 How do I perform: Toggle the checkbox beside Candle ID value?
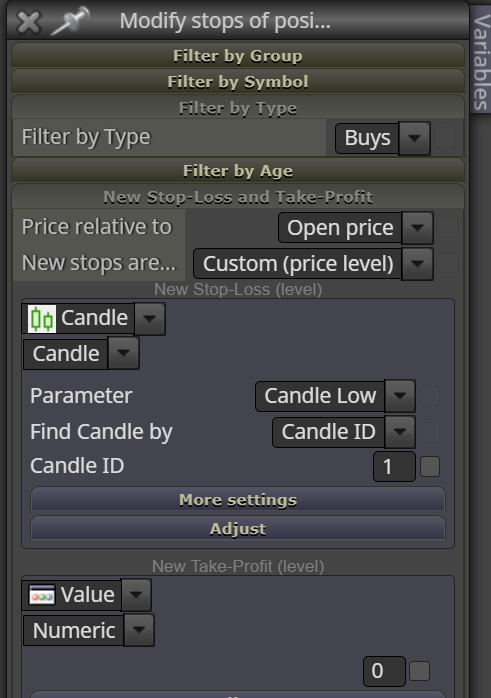[x=430, y=467]
